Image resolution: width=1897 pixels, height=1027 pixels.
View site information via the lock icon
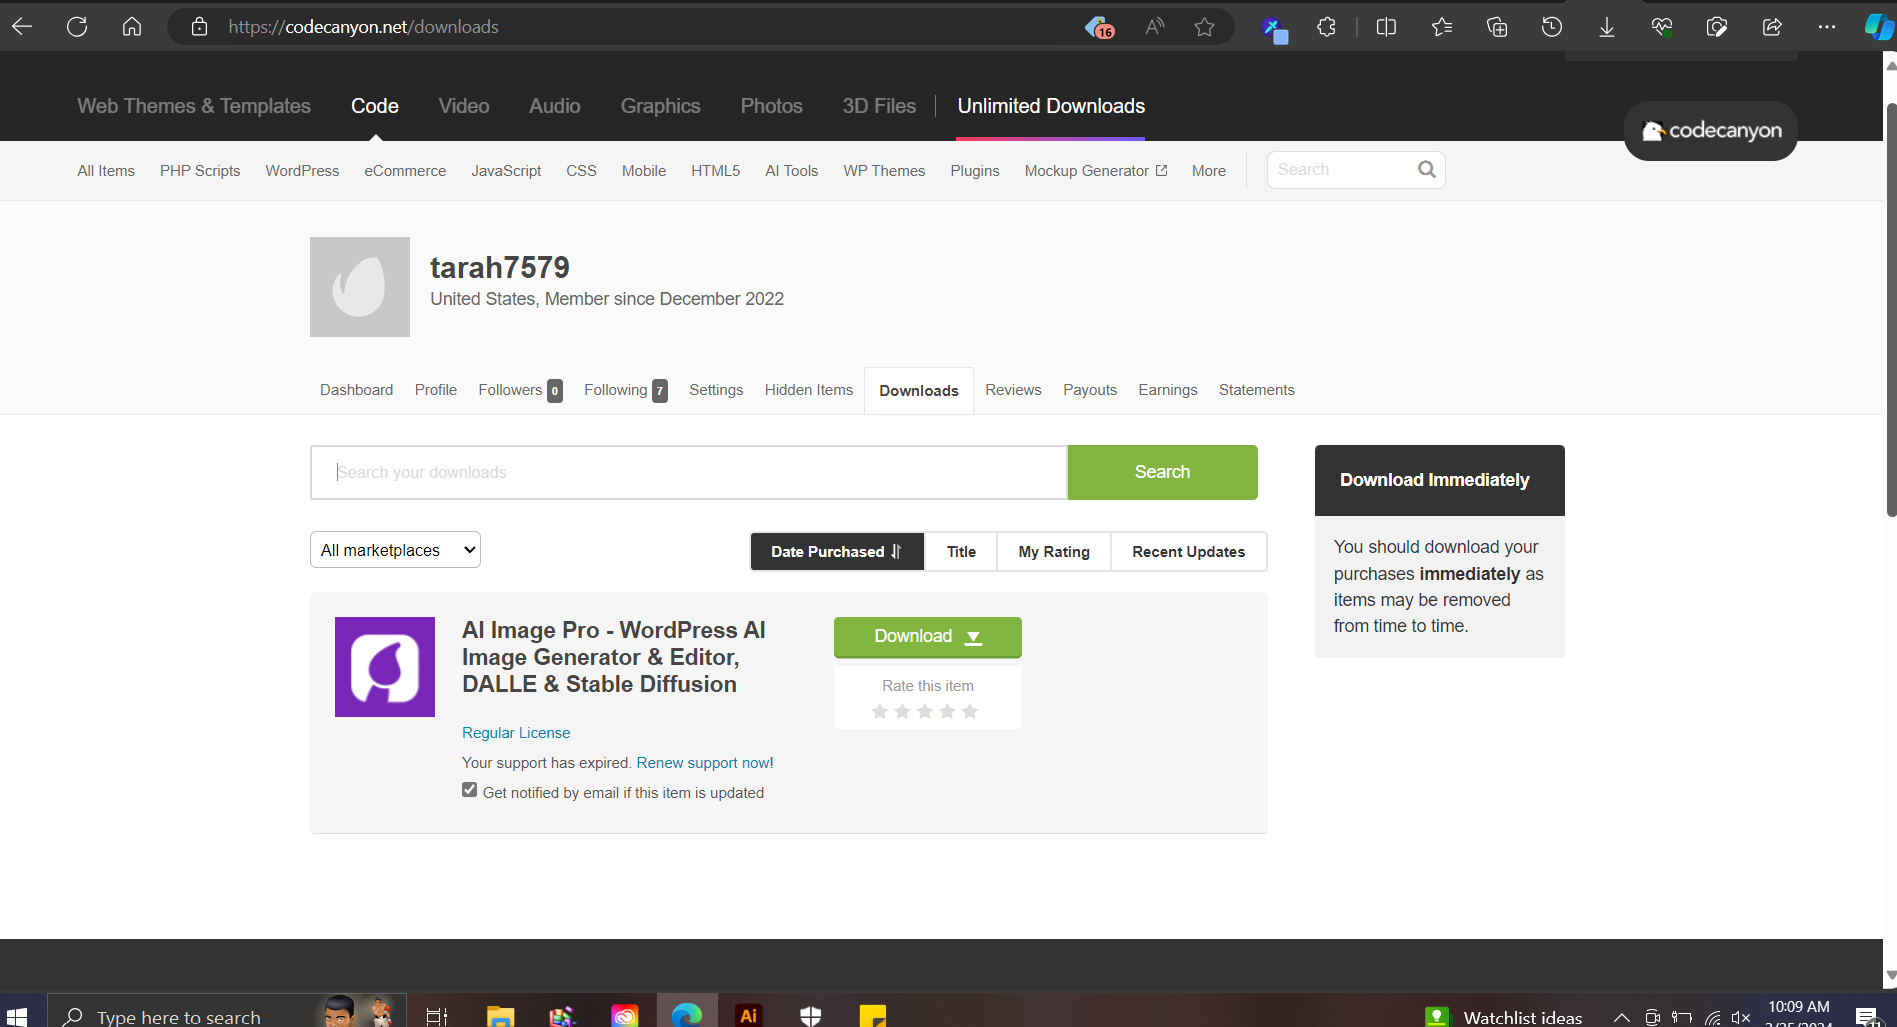tap(200, 27)
